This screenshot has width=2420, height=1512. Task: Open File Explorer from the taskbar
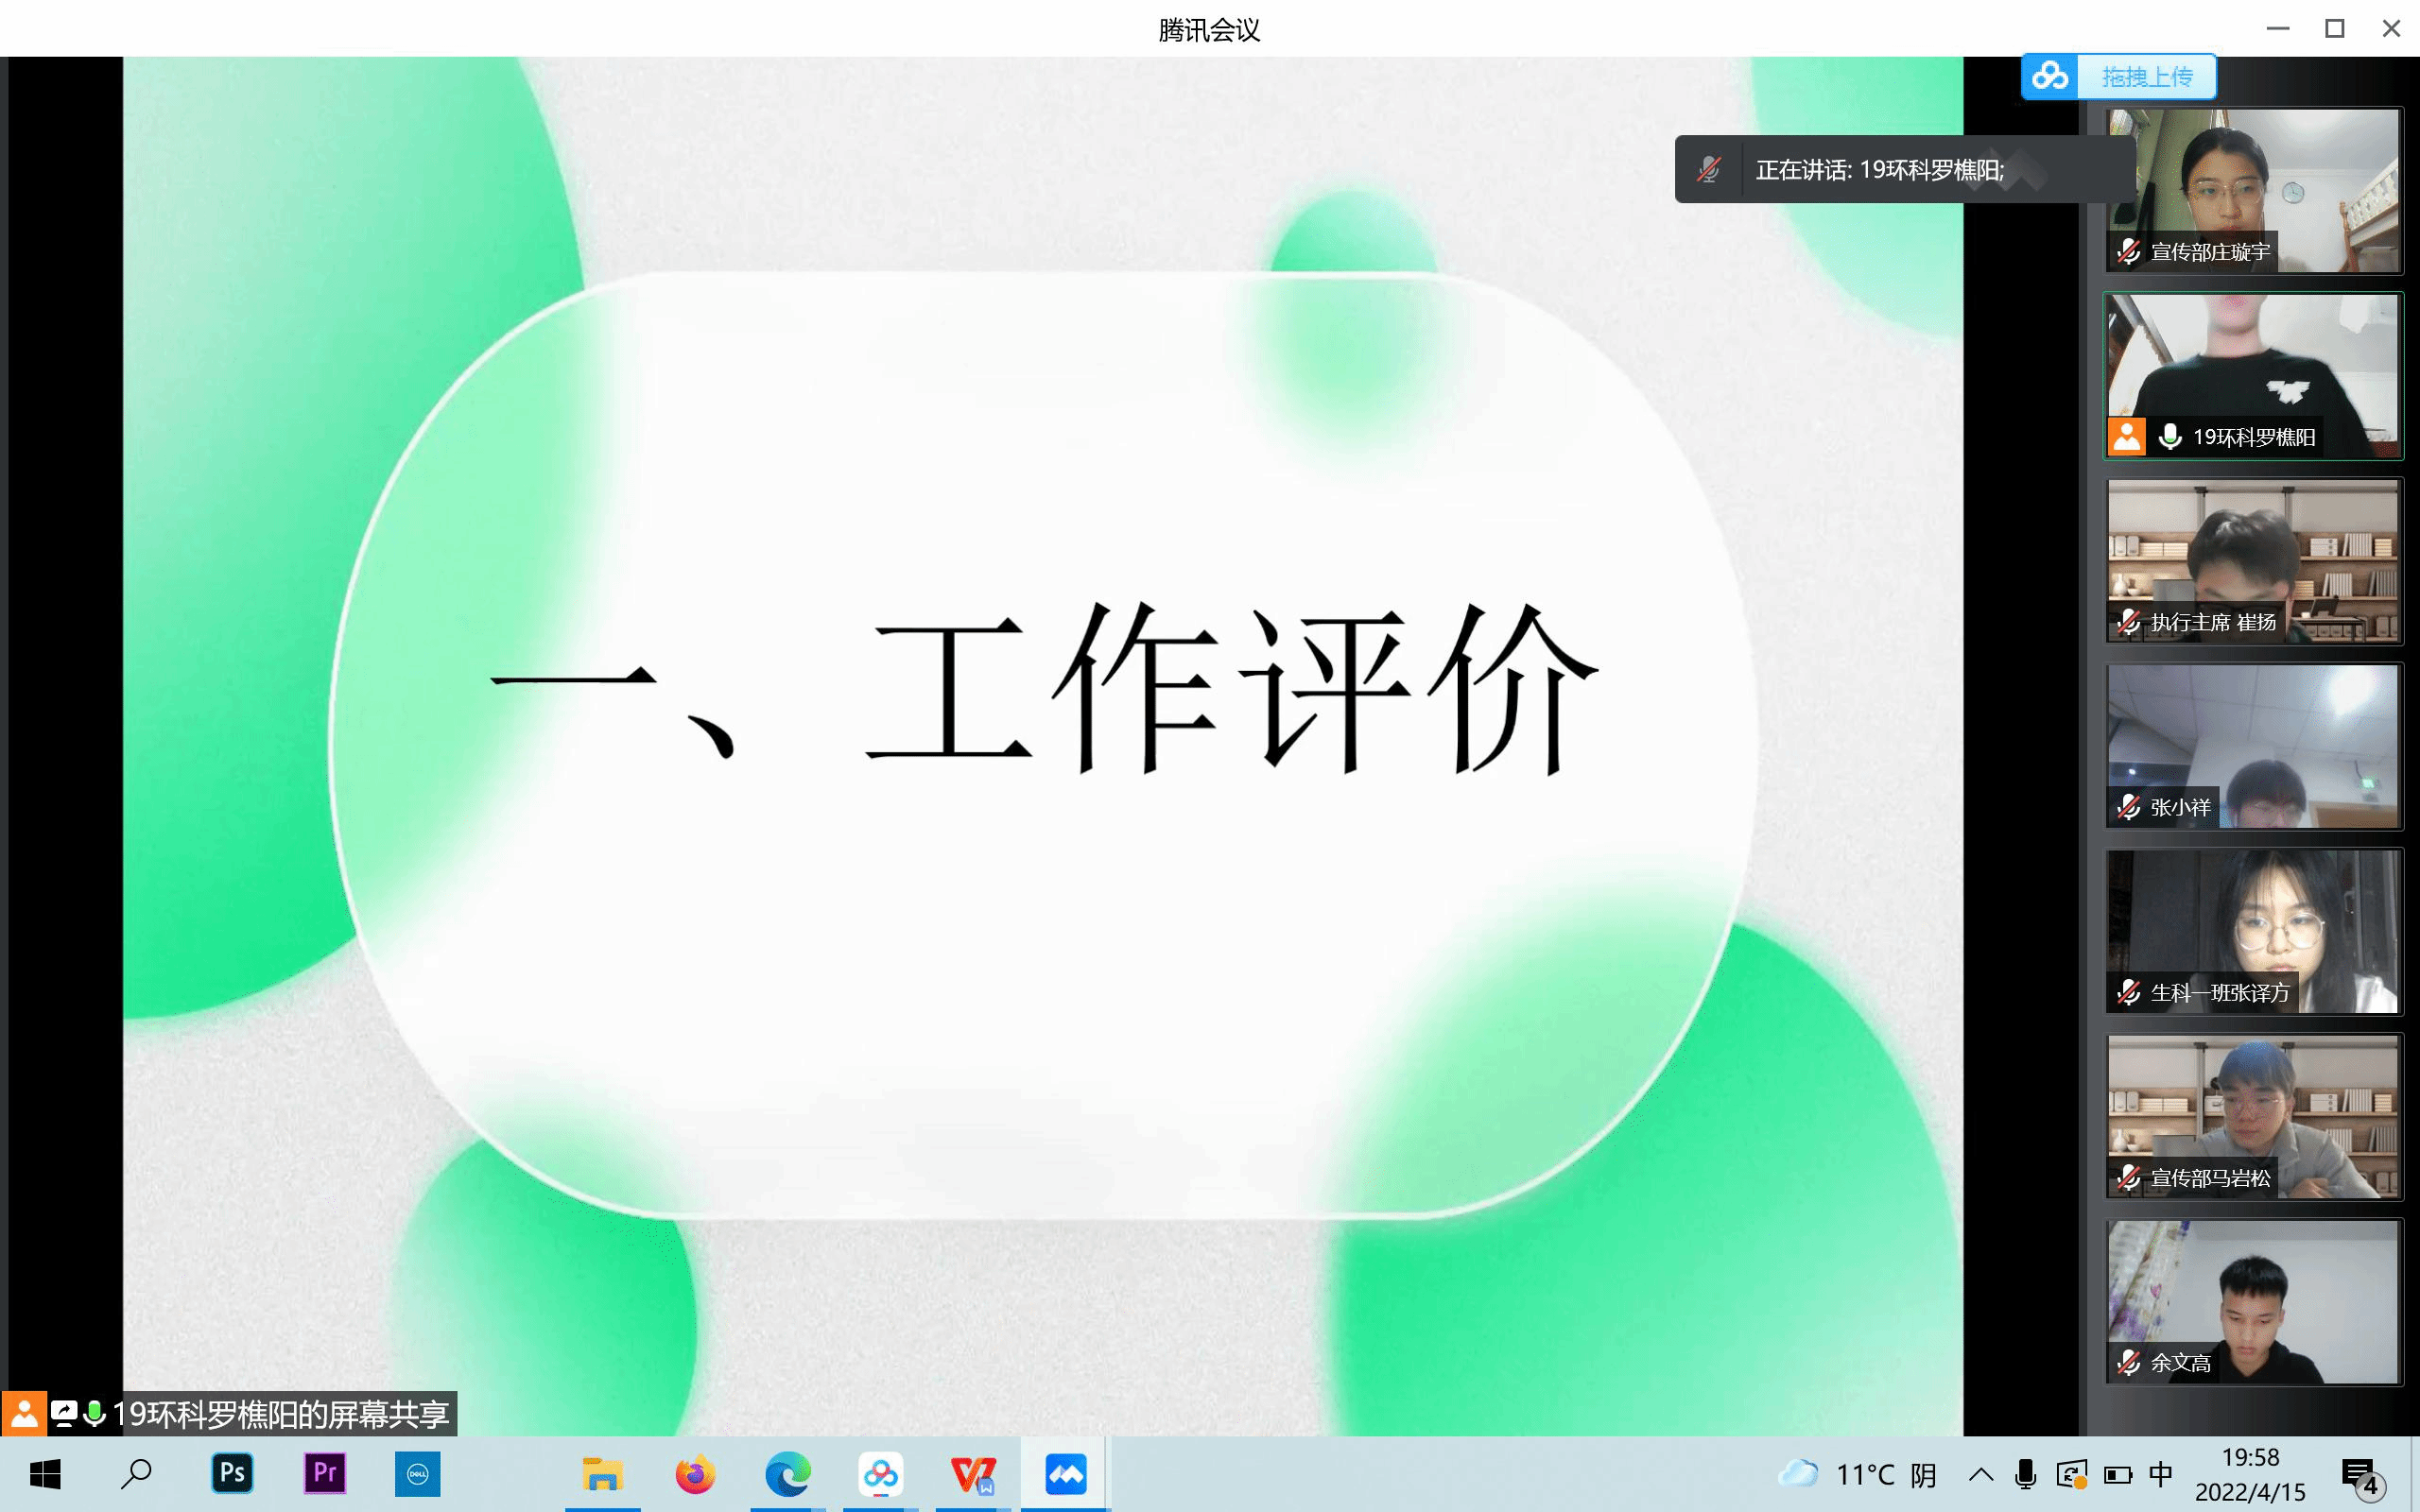[x=602, y=1474]
